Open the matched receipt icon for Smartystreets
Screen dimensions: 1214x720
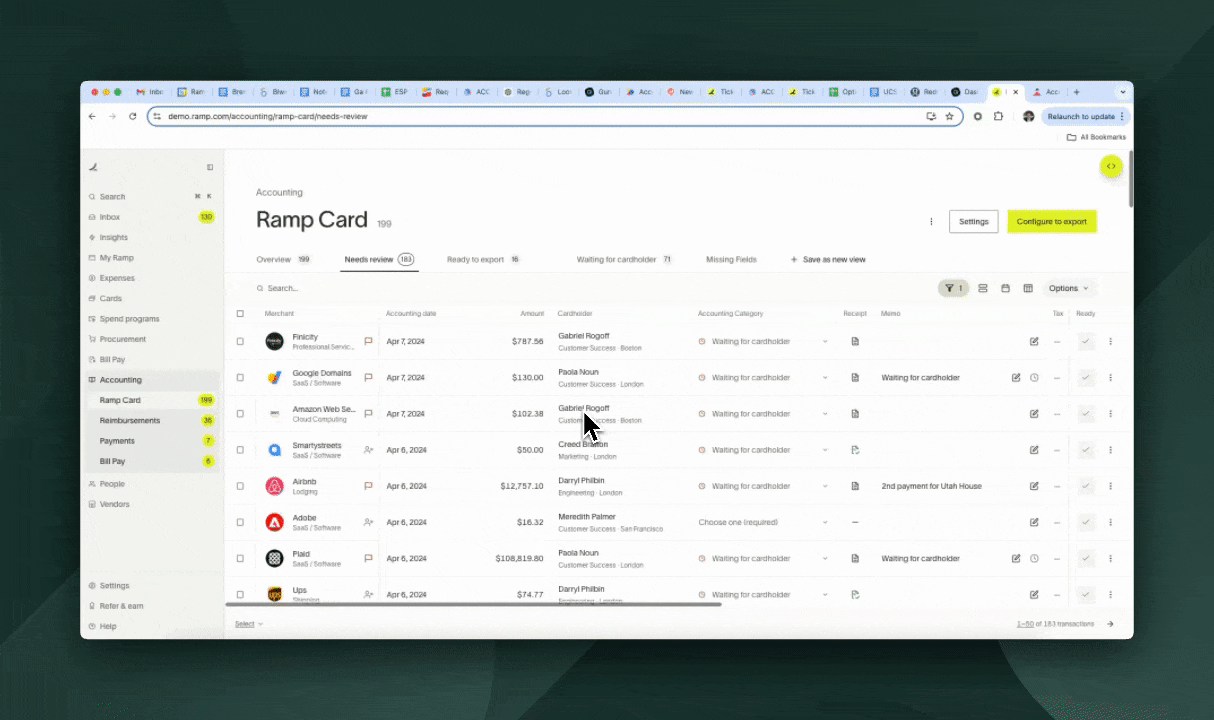[855, 450]
